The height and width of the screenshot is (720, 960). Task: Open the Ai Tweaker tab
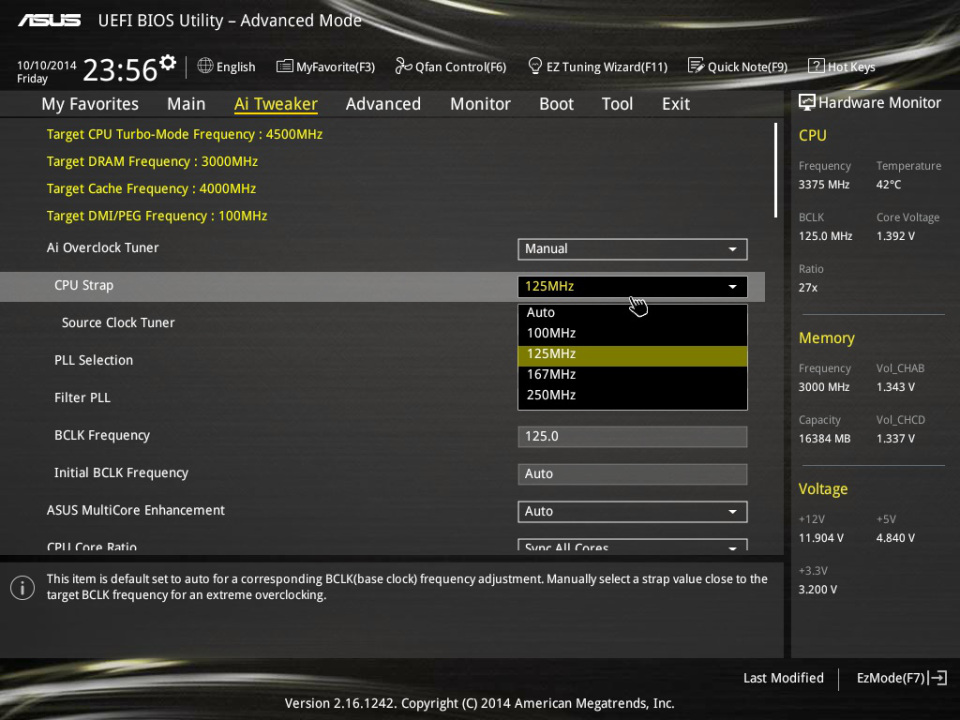pos(276,104)
